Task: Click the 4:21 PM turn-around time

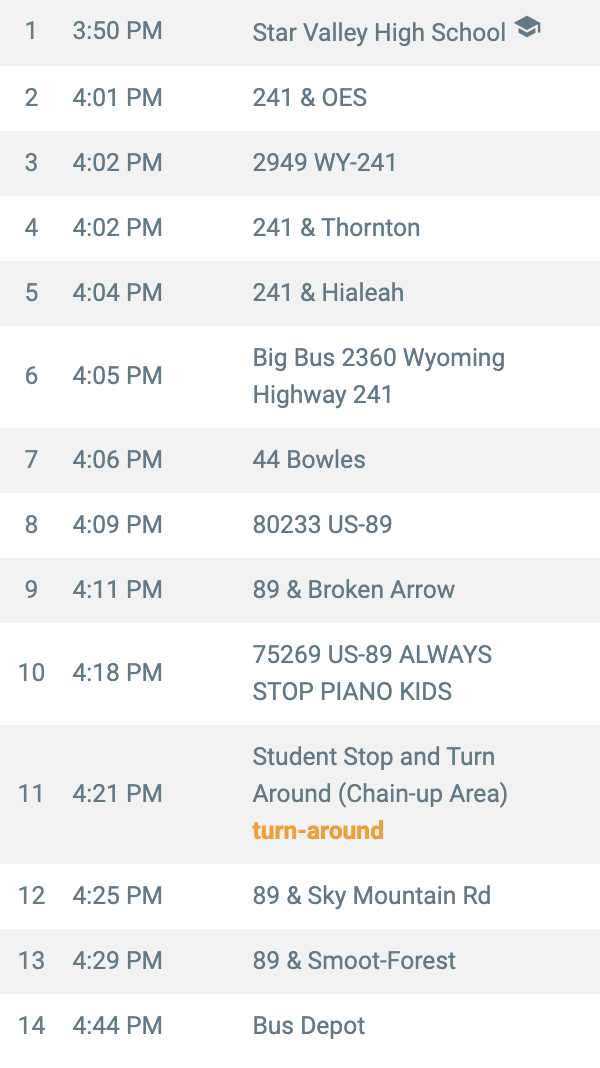Action: point(117,794)
